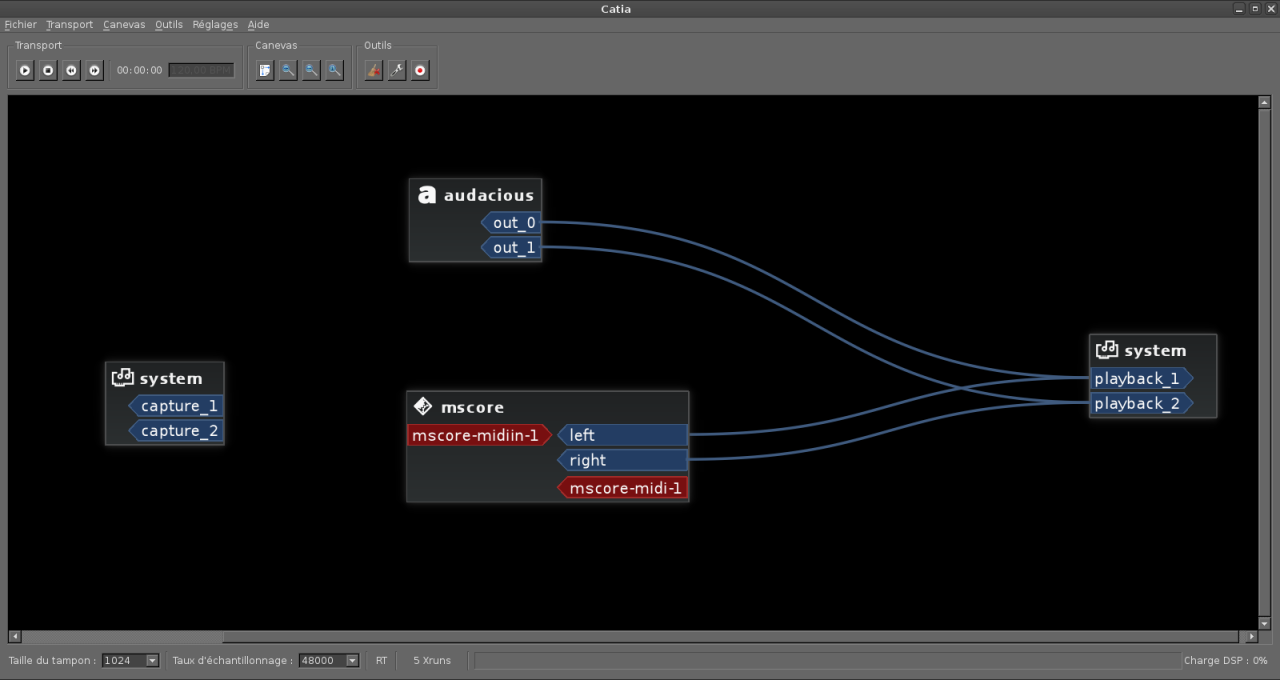1280x680 pixels.
Task: Select system capture_2 port
Action: click(x=175, y=431)
